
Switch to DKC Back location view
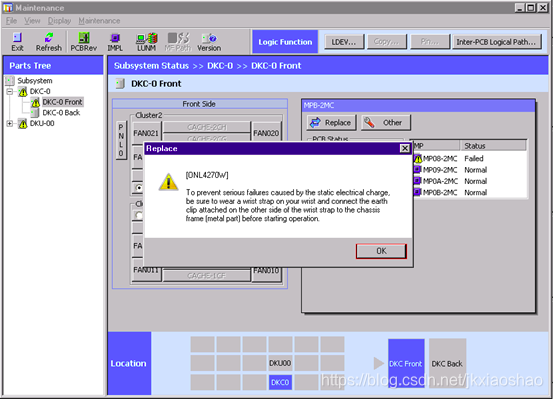[x=447, y=363]
